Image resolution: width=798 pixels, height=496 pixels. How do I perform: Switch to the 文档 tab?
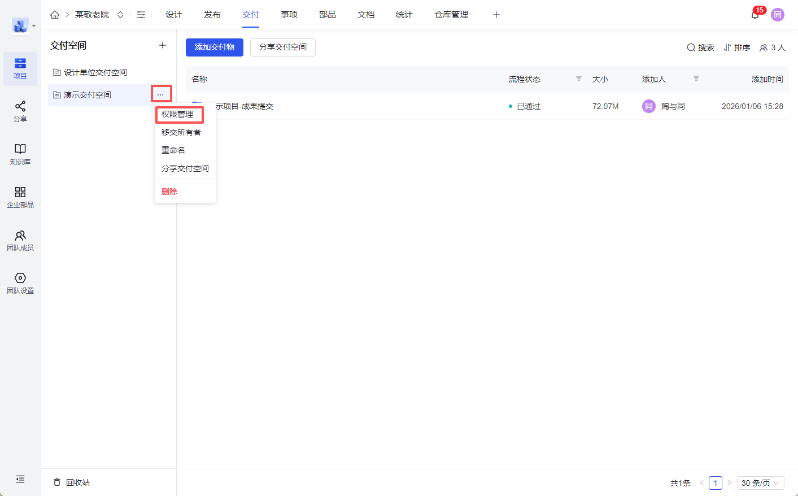point(366,15)
